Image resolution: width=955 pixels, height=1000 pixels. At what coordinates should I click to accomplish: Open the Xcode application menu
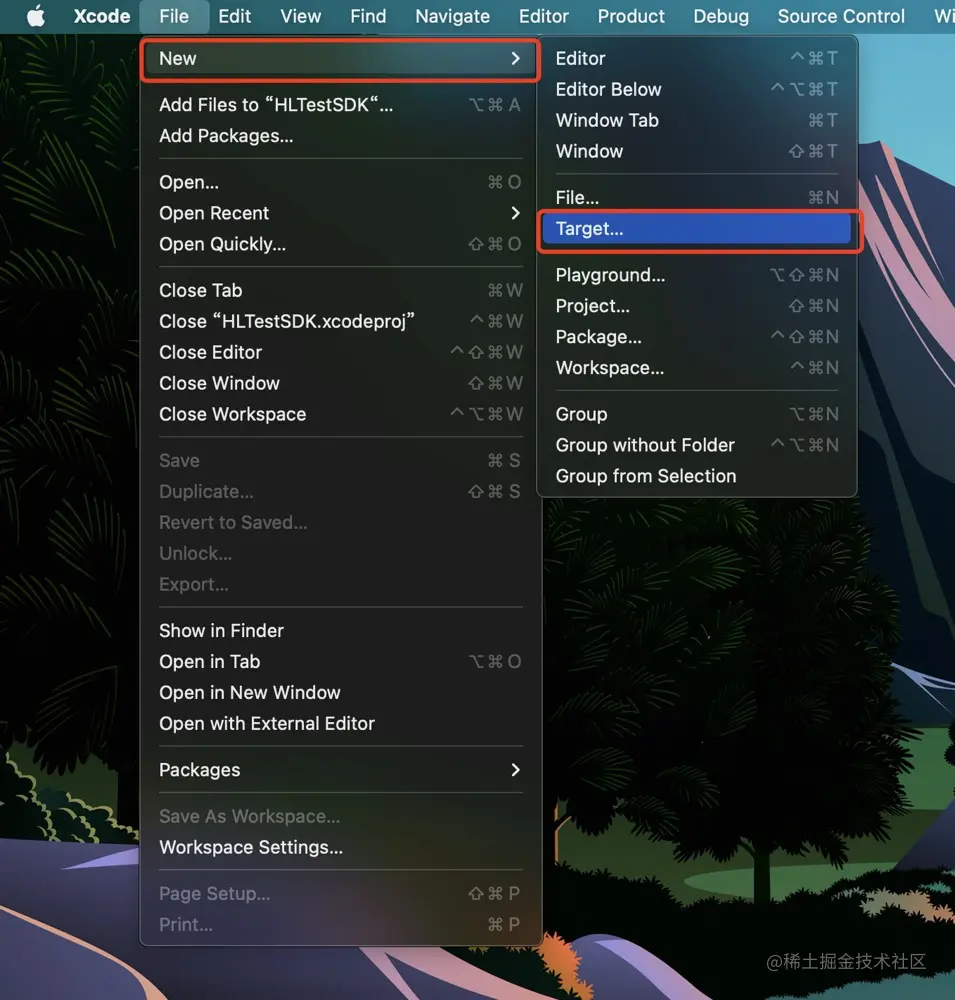coord(101,16)
